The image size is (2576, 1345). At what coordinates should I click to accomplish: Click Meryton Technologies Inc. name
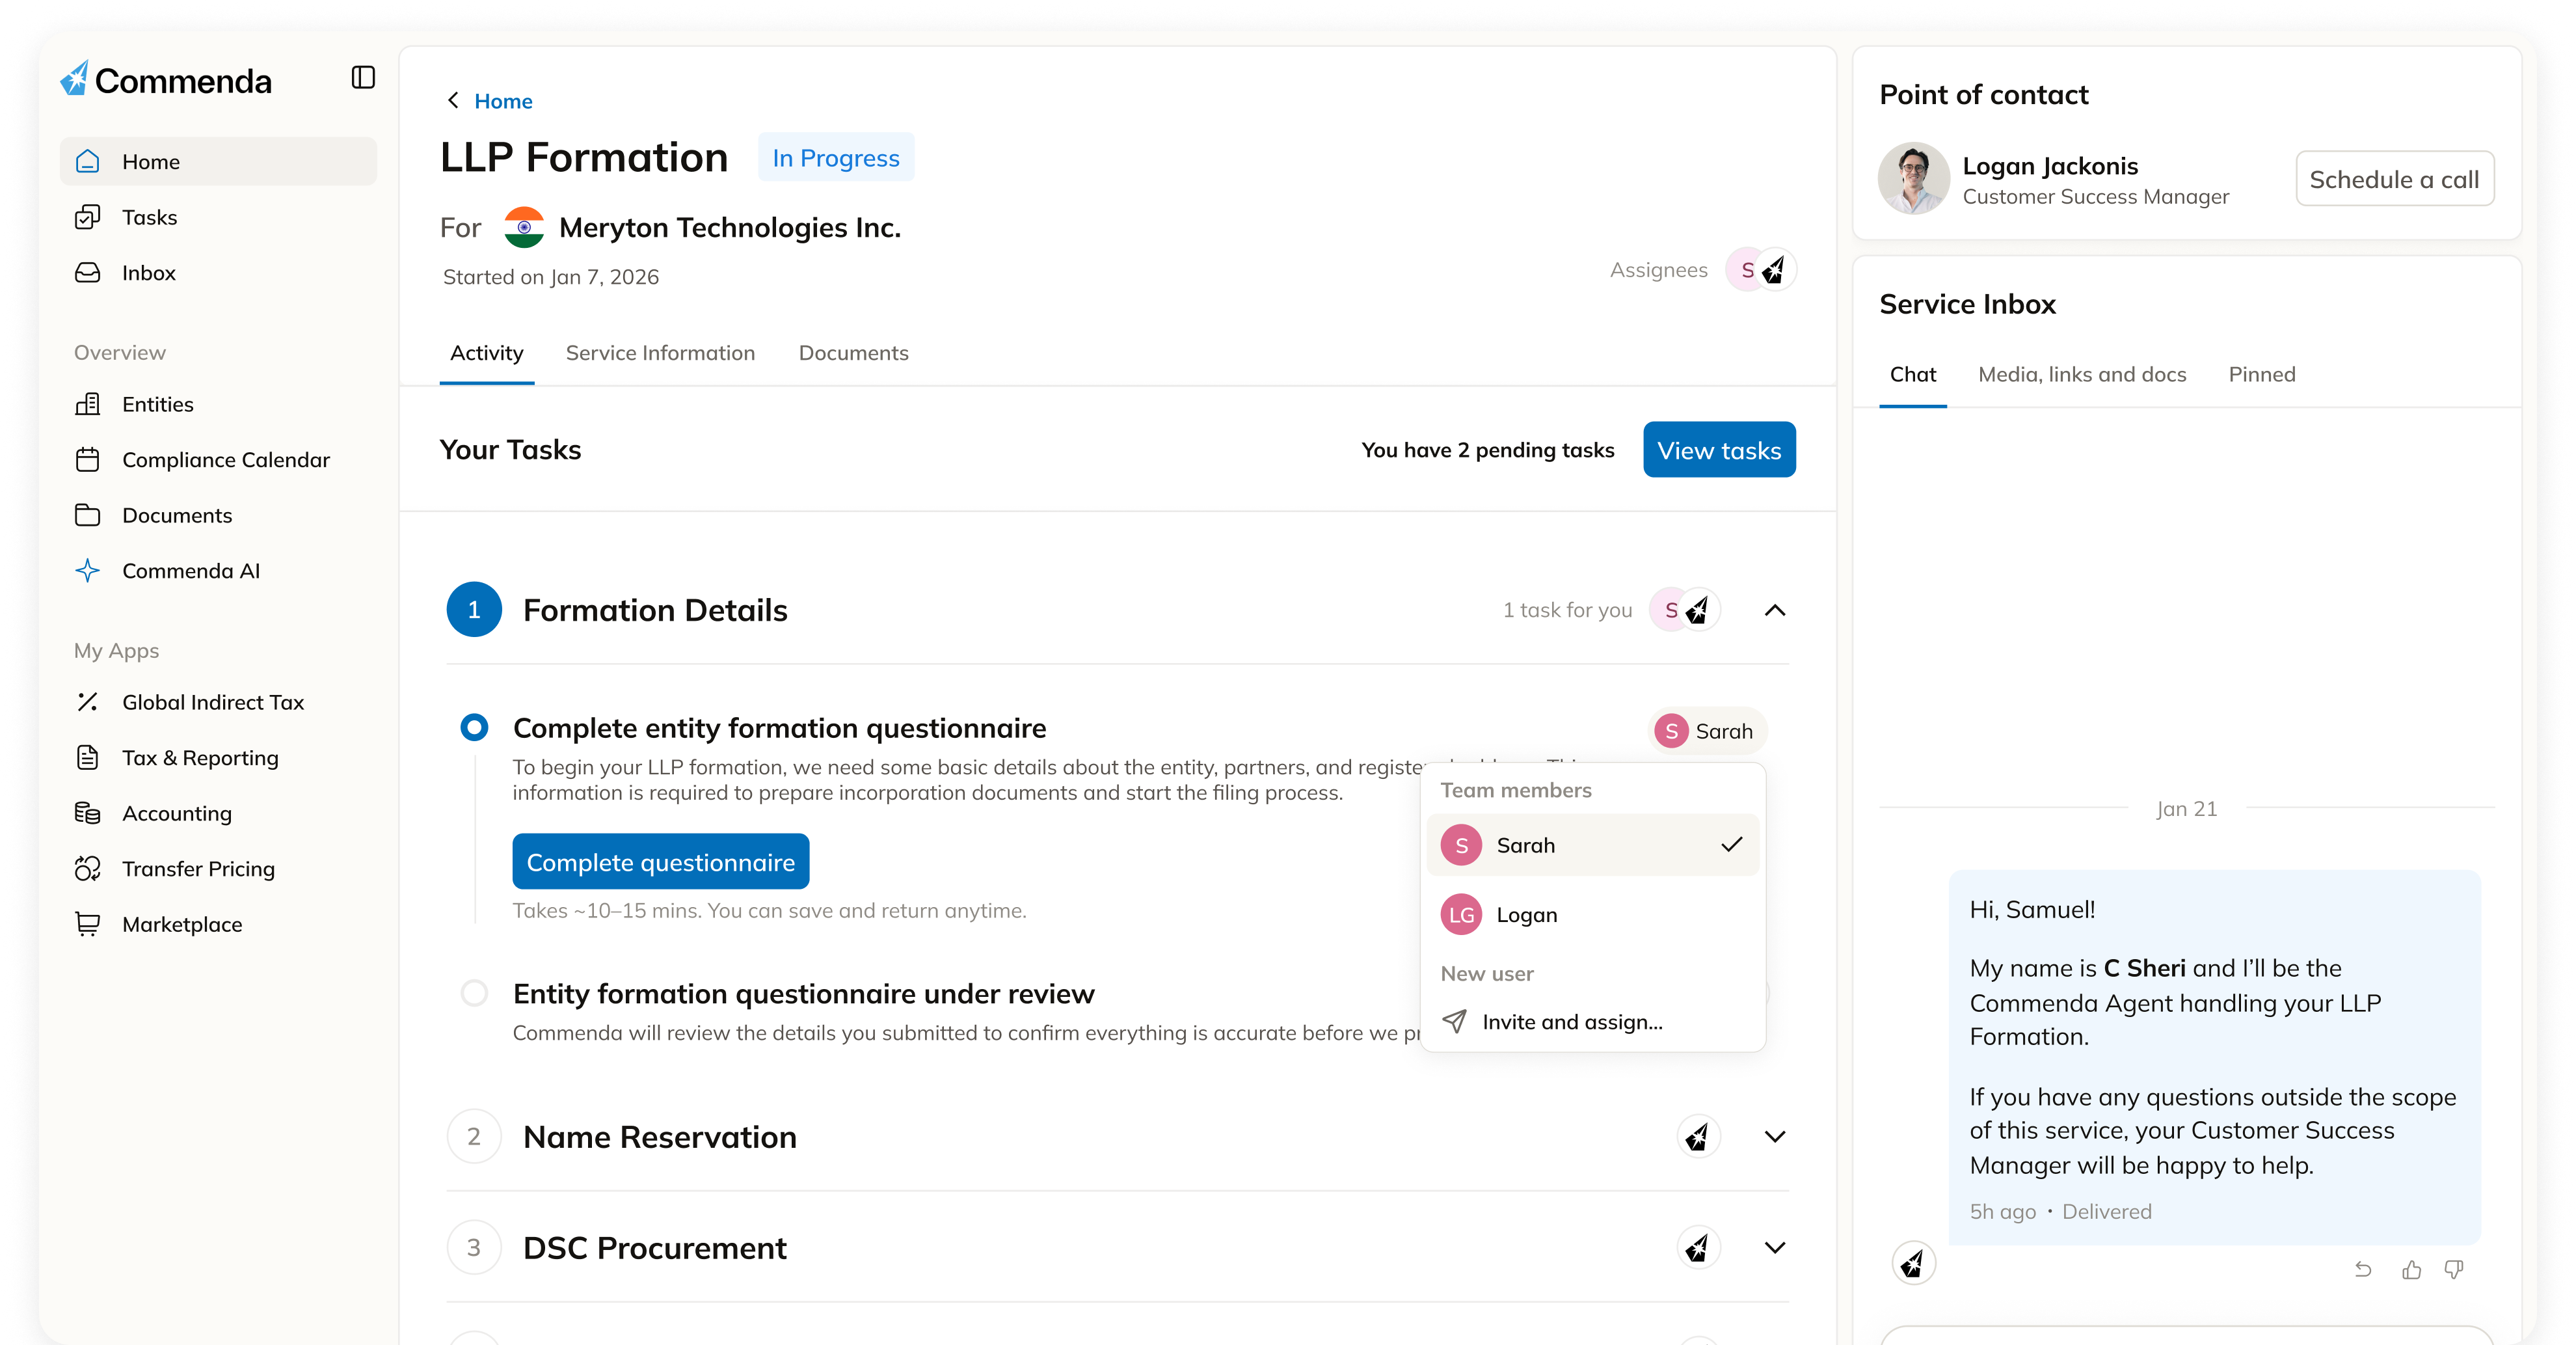(730, 228)
